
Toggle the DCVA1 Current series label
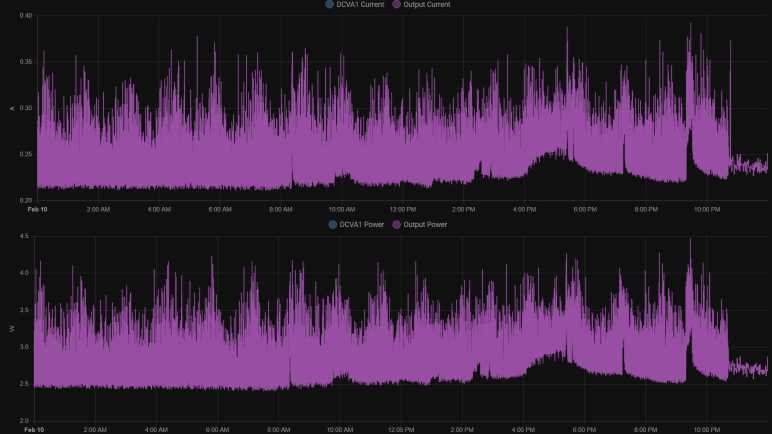[x=361, y=5]
